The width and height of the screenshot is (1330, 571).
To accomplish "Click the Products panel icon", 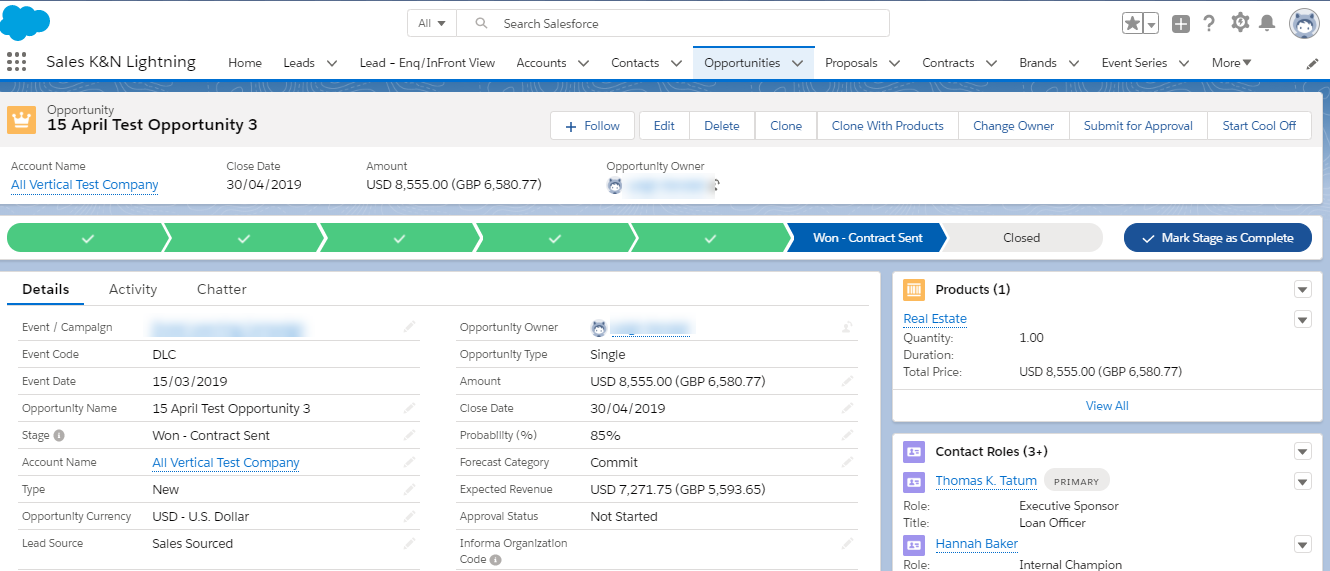I will 914,289.
